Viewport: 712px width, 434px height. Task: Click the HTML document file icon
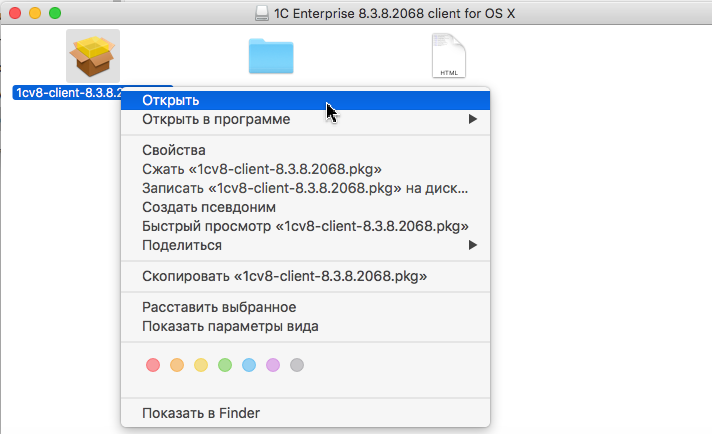click(x=448, y=56)
